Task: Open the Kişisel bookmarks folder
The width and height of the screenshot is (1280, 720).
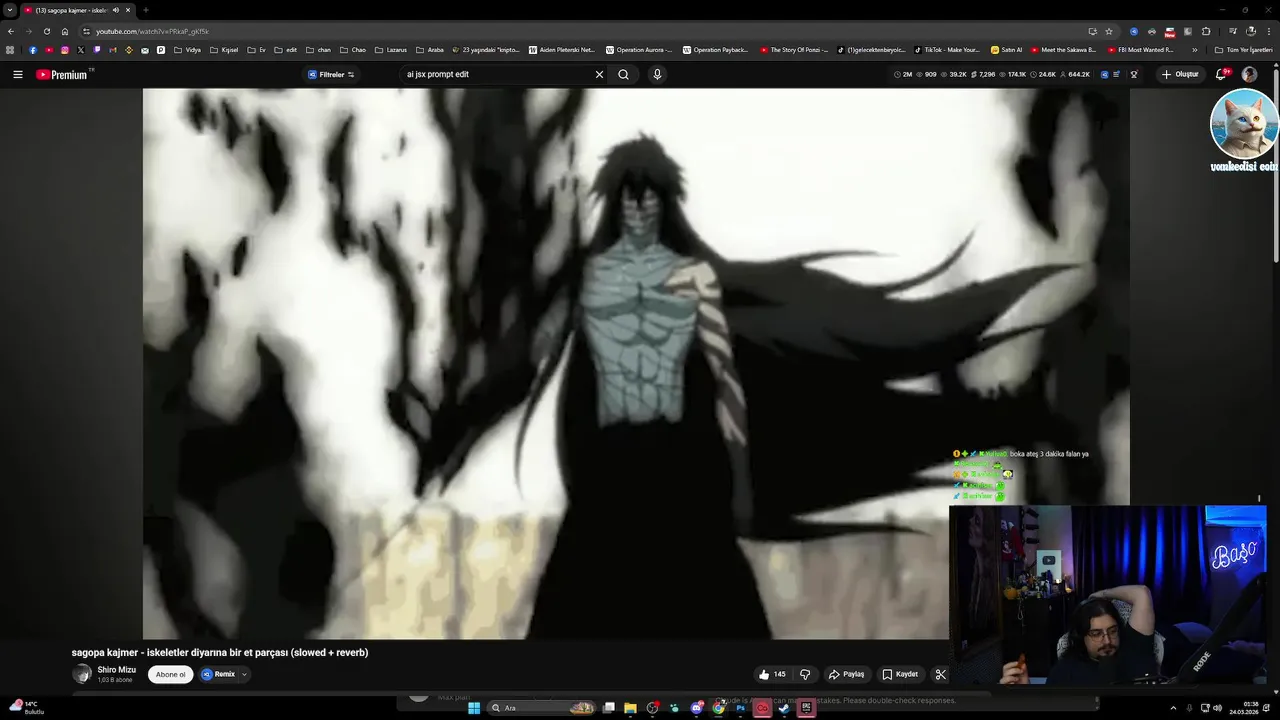Action: [x=224, y=49]
